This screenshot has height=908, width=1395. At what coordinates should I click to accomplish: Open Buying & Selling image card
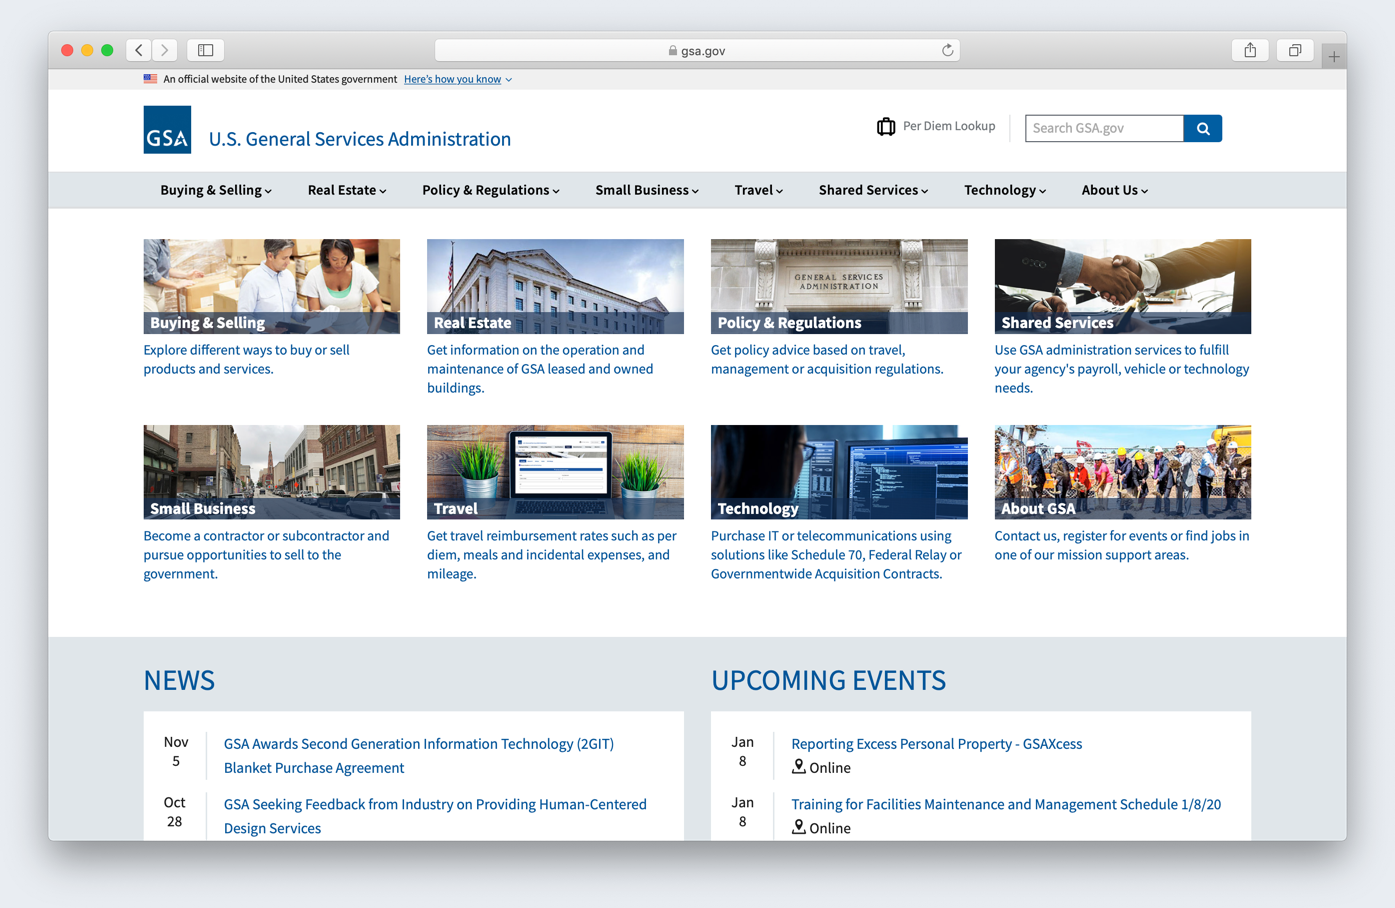tap(271, 286)
